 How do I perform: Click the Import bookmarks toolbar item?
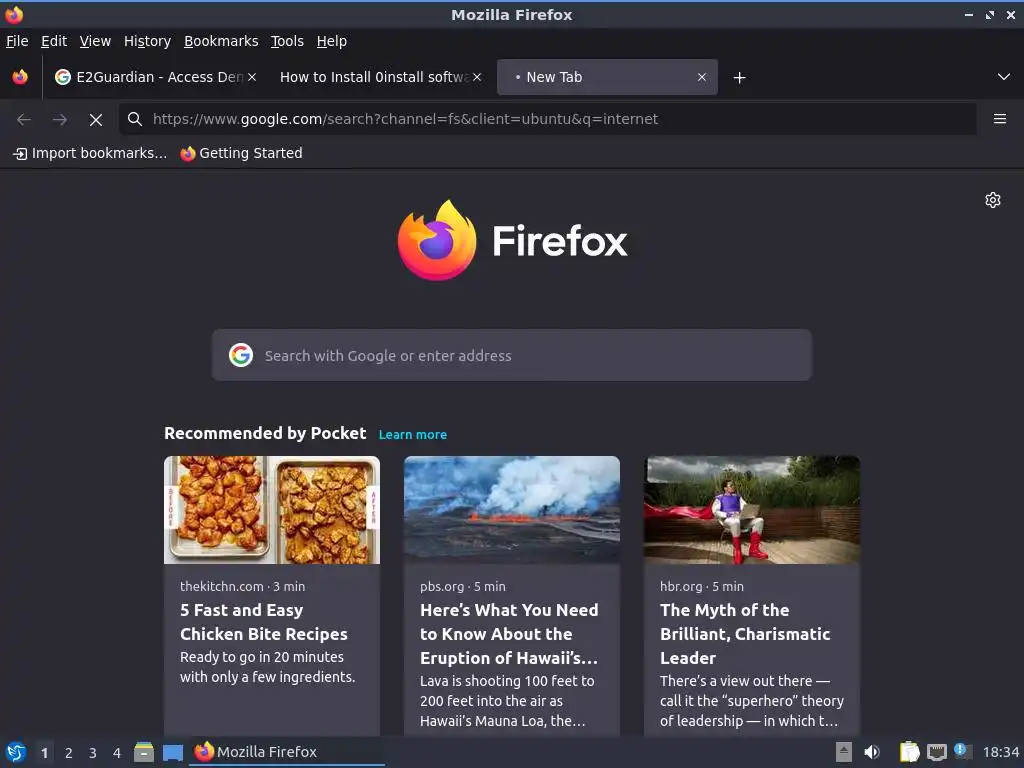click(x=90, y=153)
